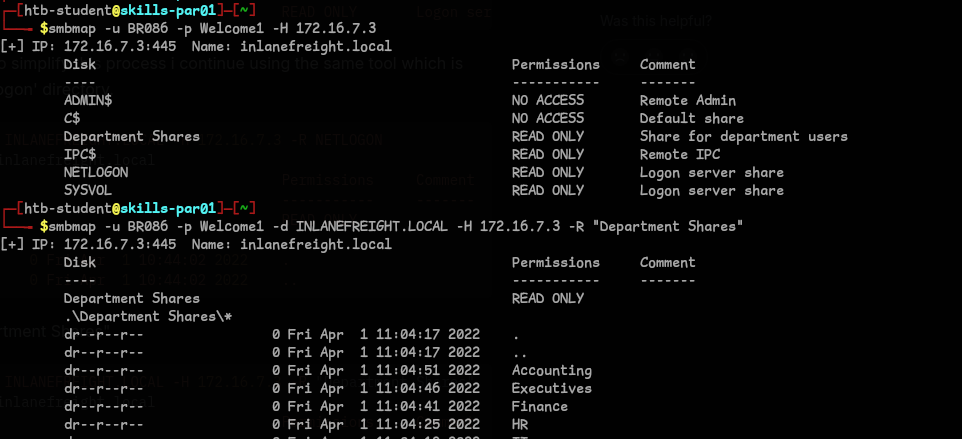Click the 'Remote IPC' comment
Image resolution: width=962 pixels, height=439 pixels.
(680, 154)
